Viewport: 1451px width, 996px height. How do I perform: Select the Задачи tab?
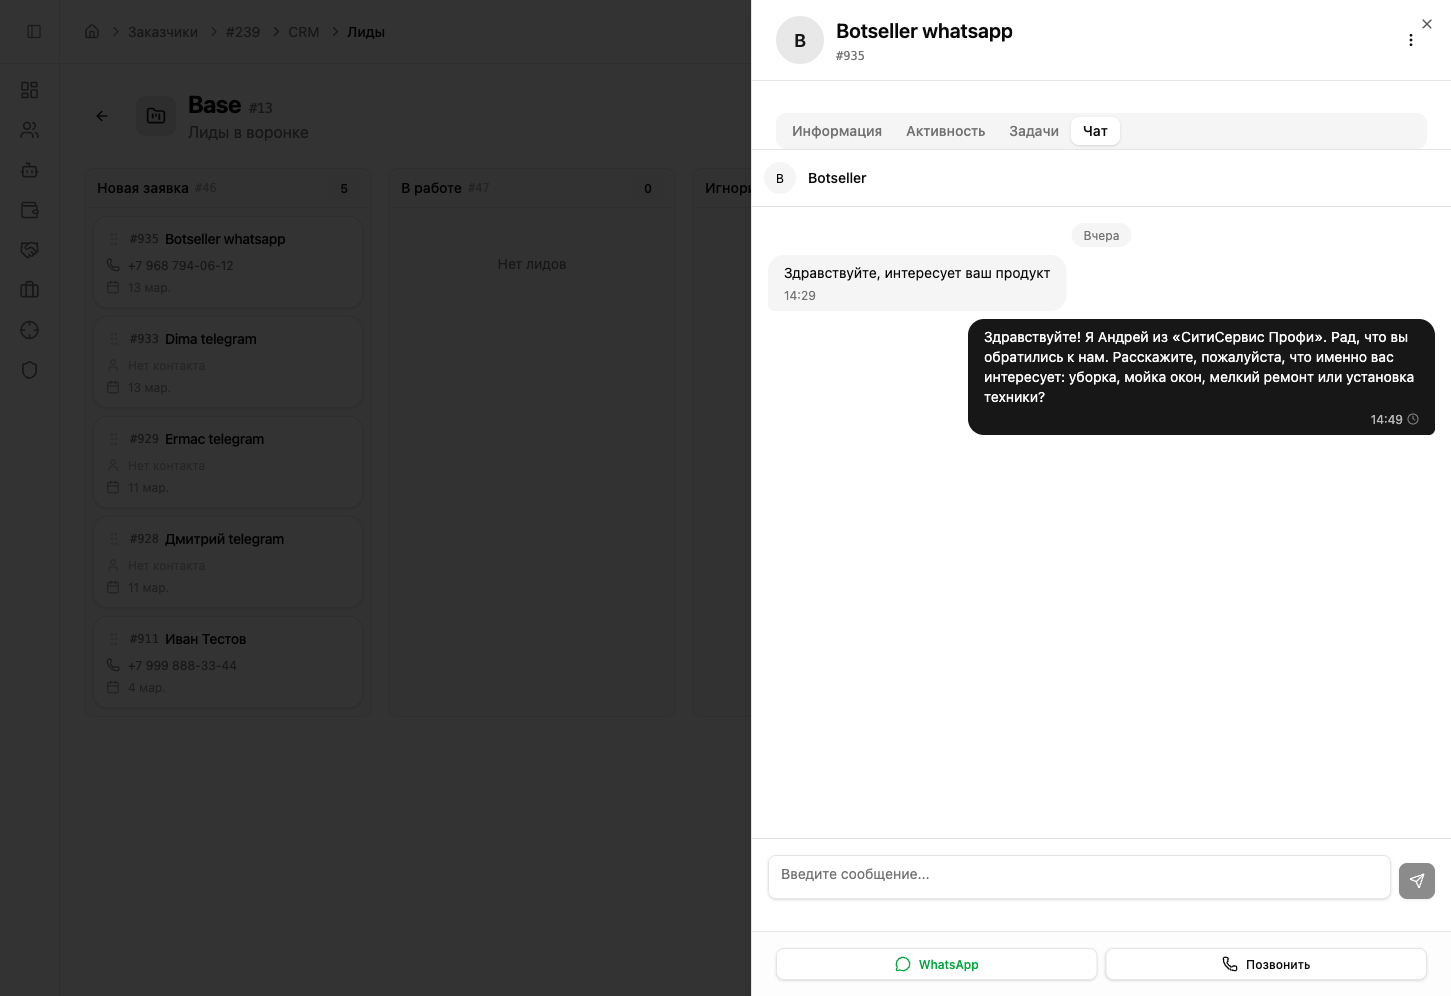(x=1033, y=131)
